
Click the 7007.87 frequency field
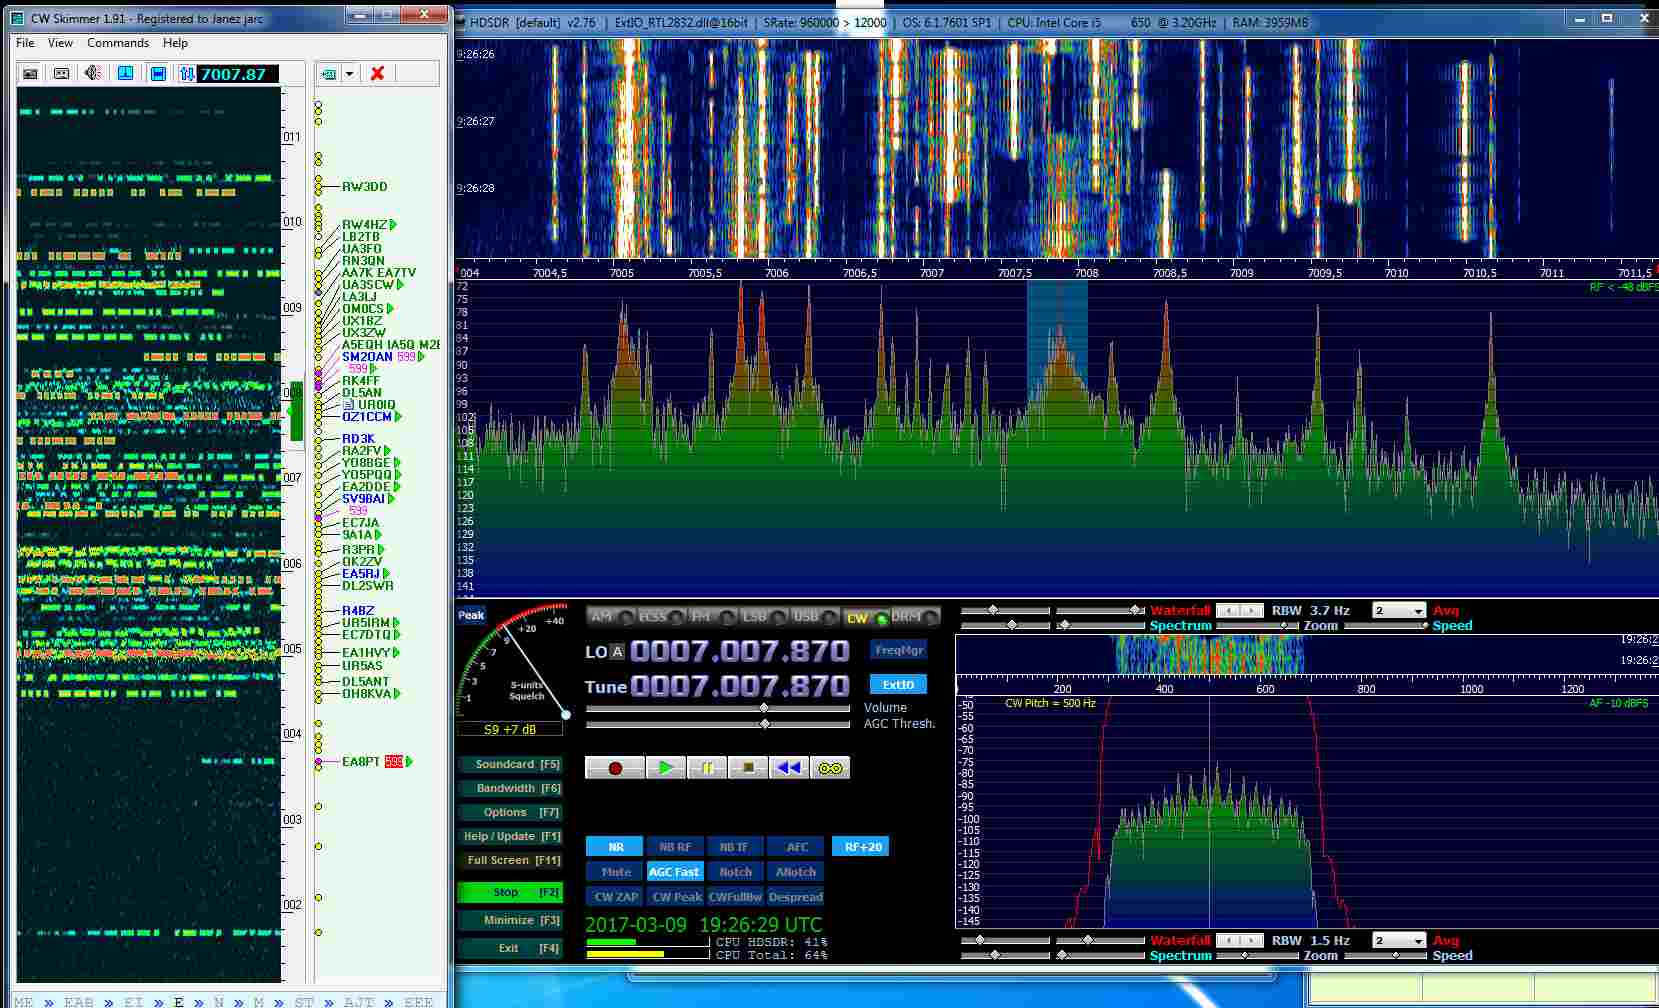pos(237,74)
